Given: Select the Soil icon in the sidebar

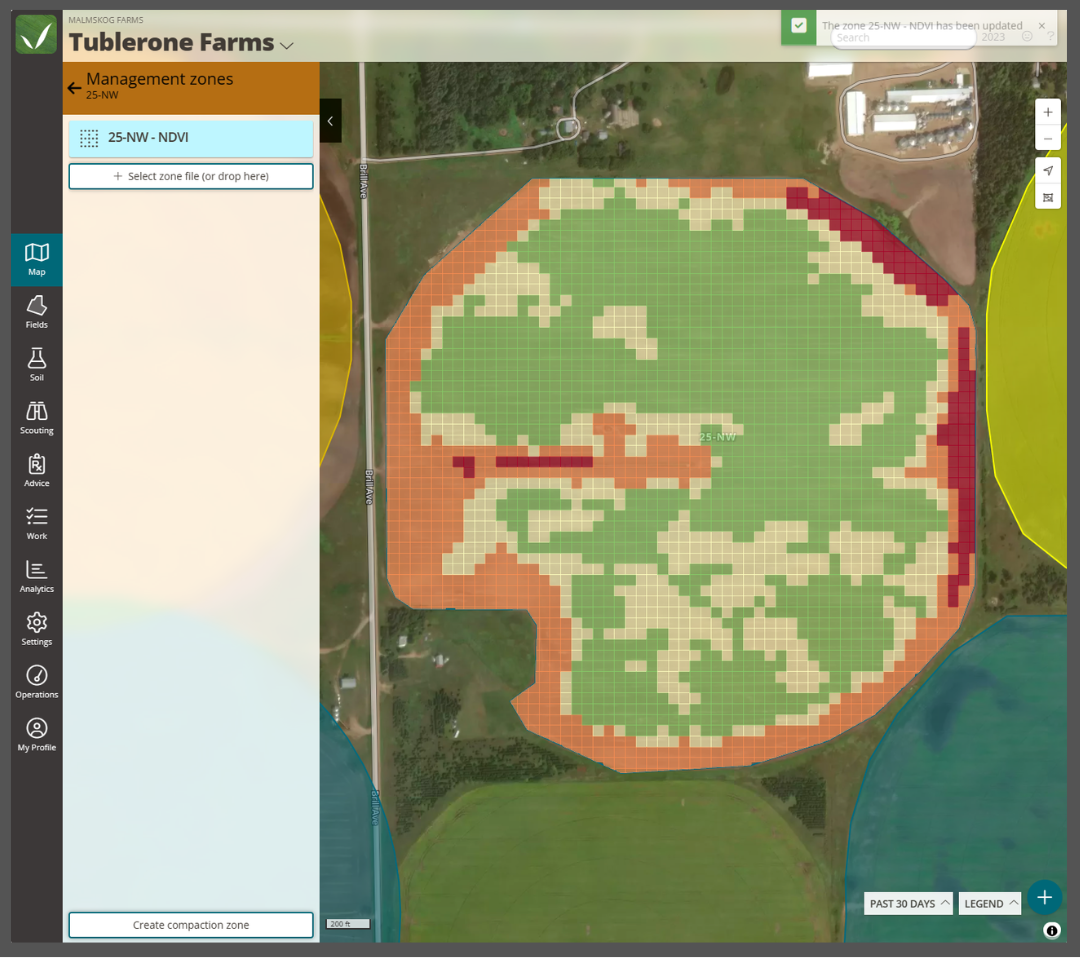Looking at the screenshot, I should tap(36, 363).
